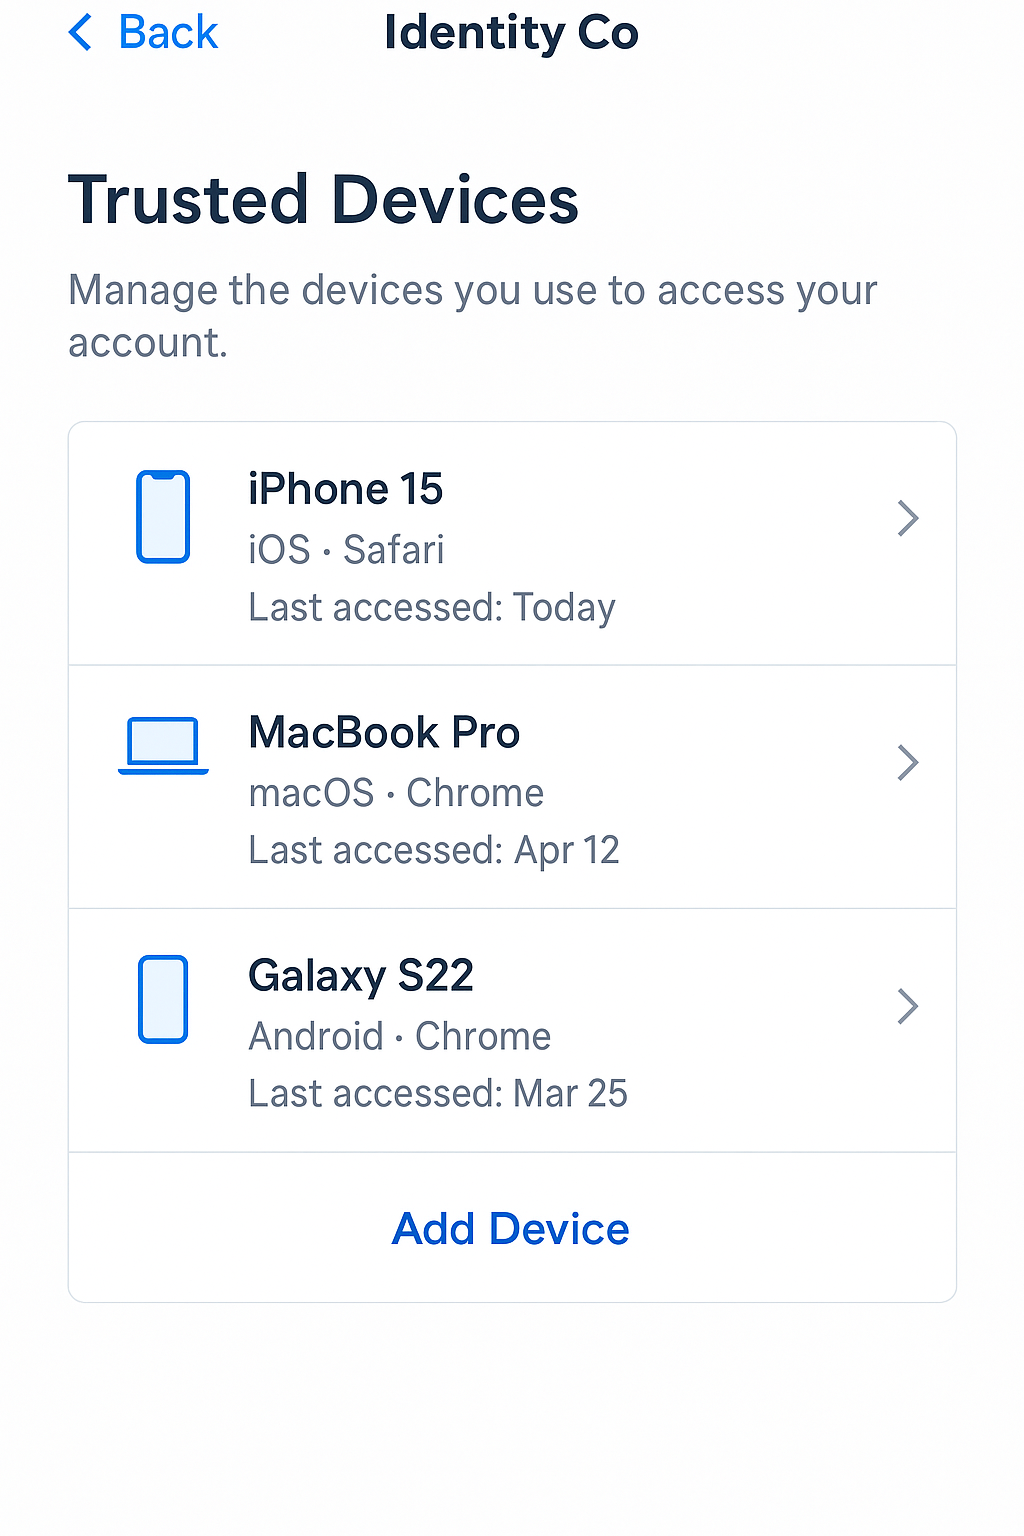Tap the iPhone 15 row chevron icon
Image resolution: width=1024 pixels, height=1536 pixels.
coord(907,518)
